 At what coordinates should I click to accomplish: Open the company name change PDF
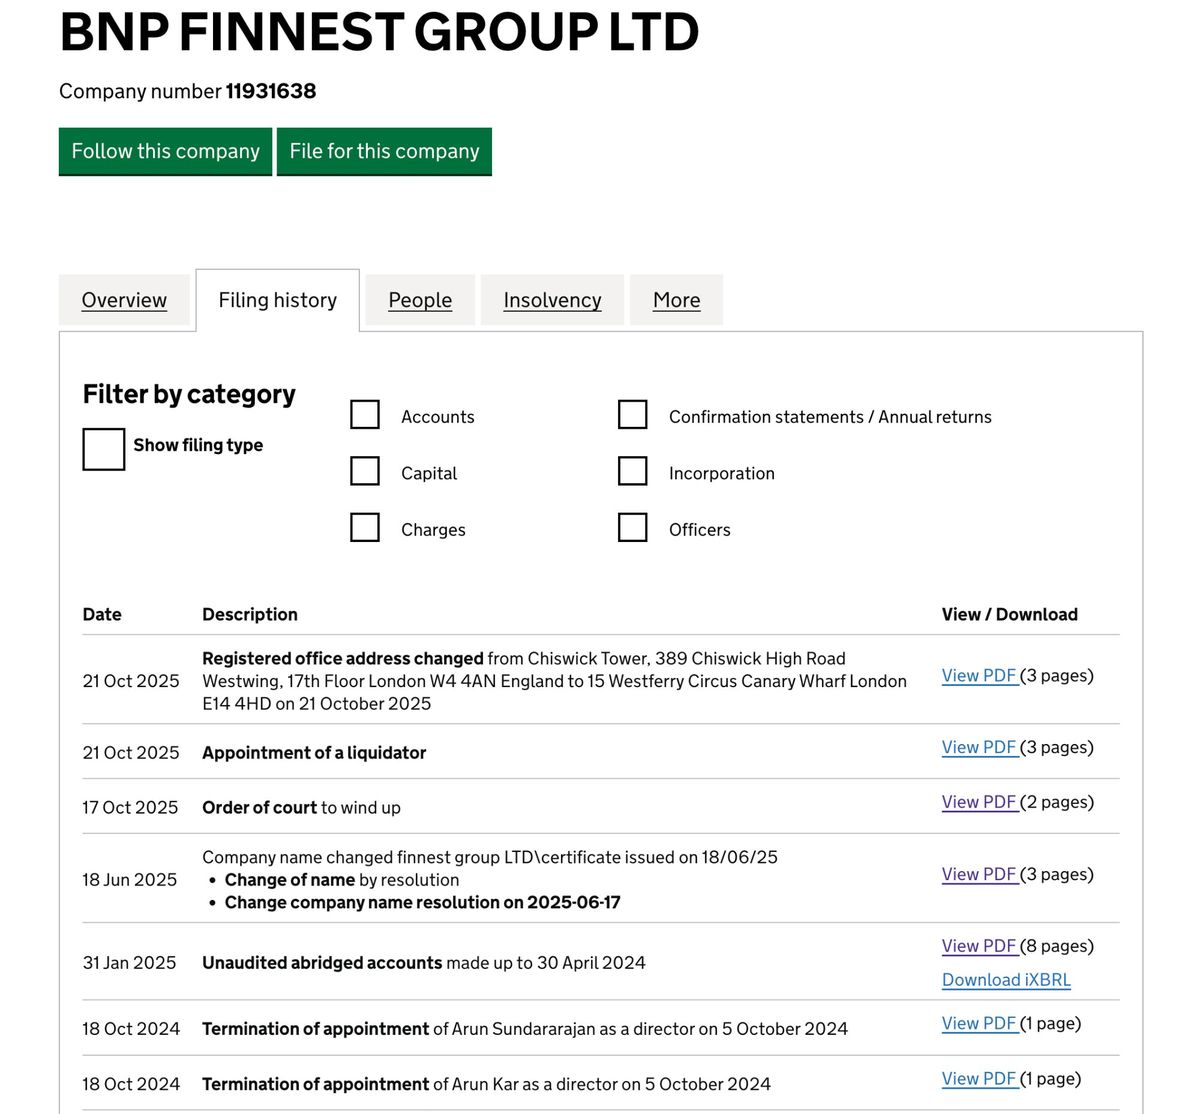pos(980,874)
